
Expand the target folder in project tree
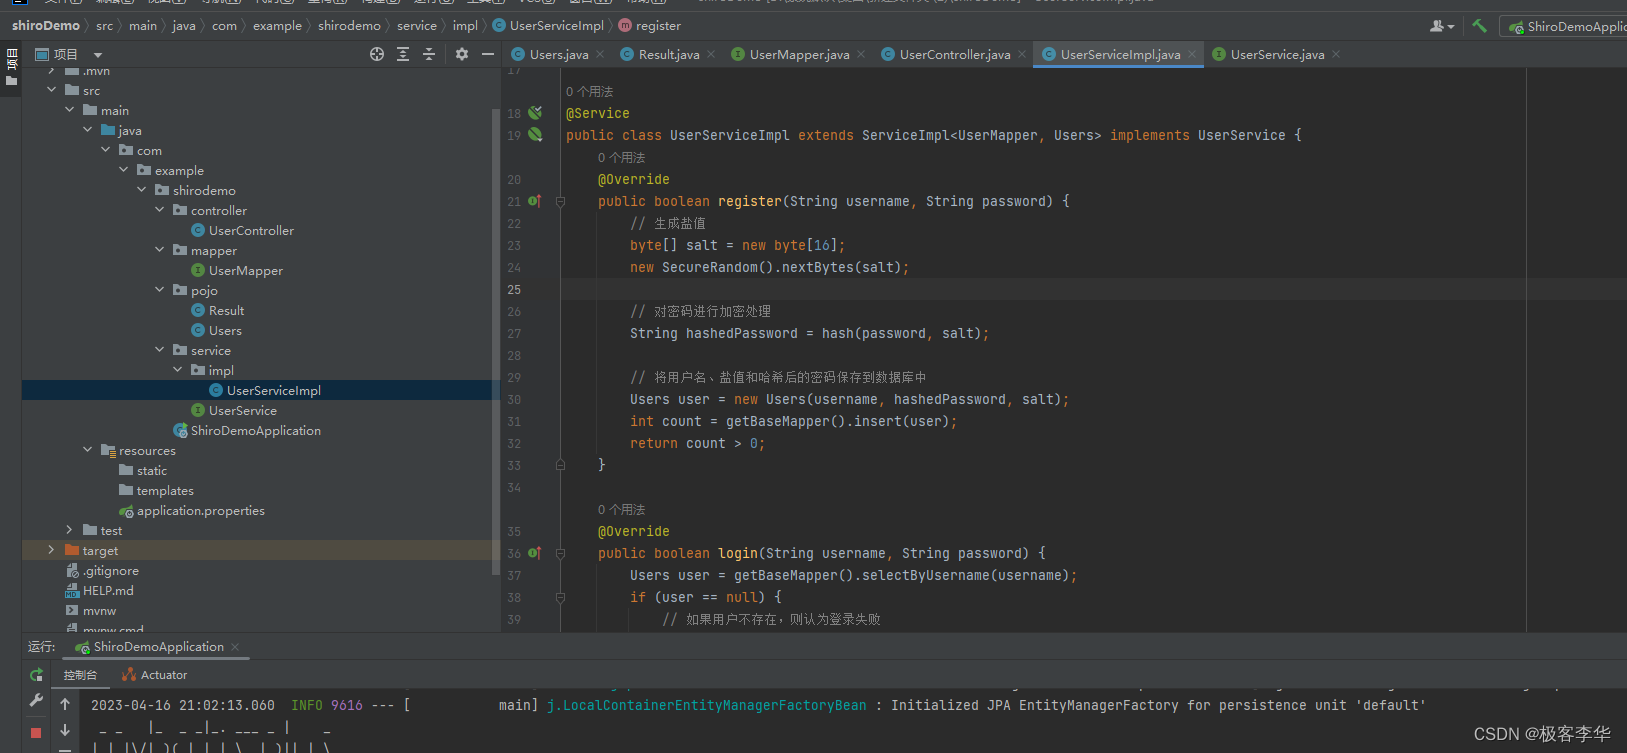(x=52, y=550)
